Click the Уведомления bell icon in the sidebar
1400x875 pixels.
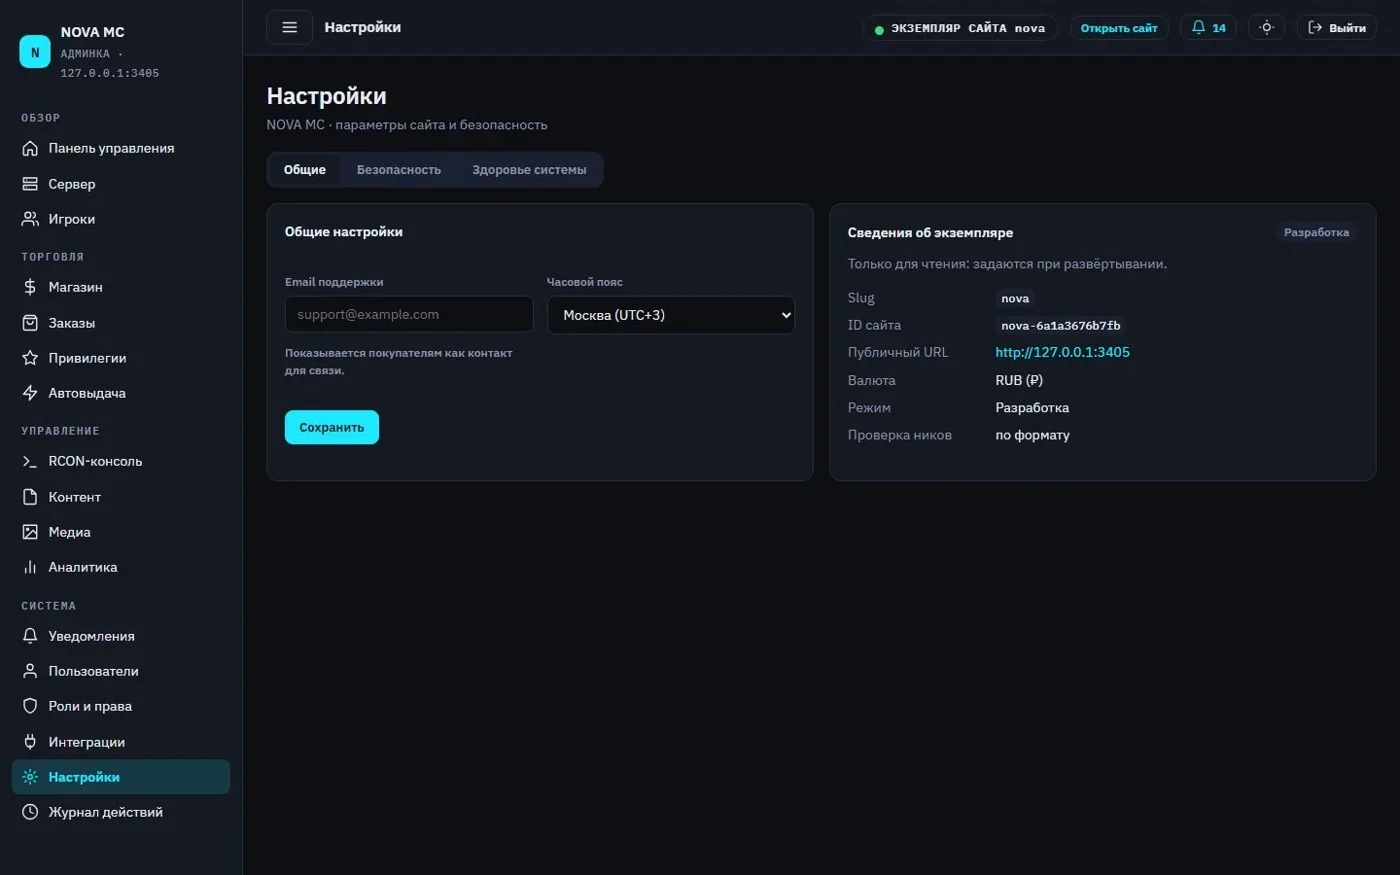[30, 636]
